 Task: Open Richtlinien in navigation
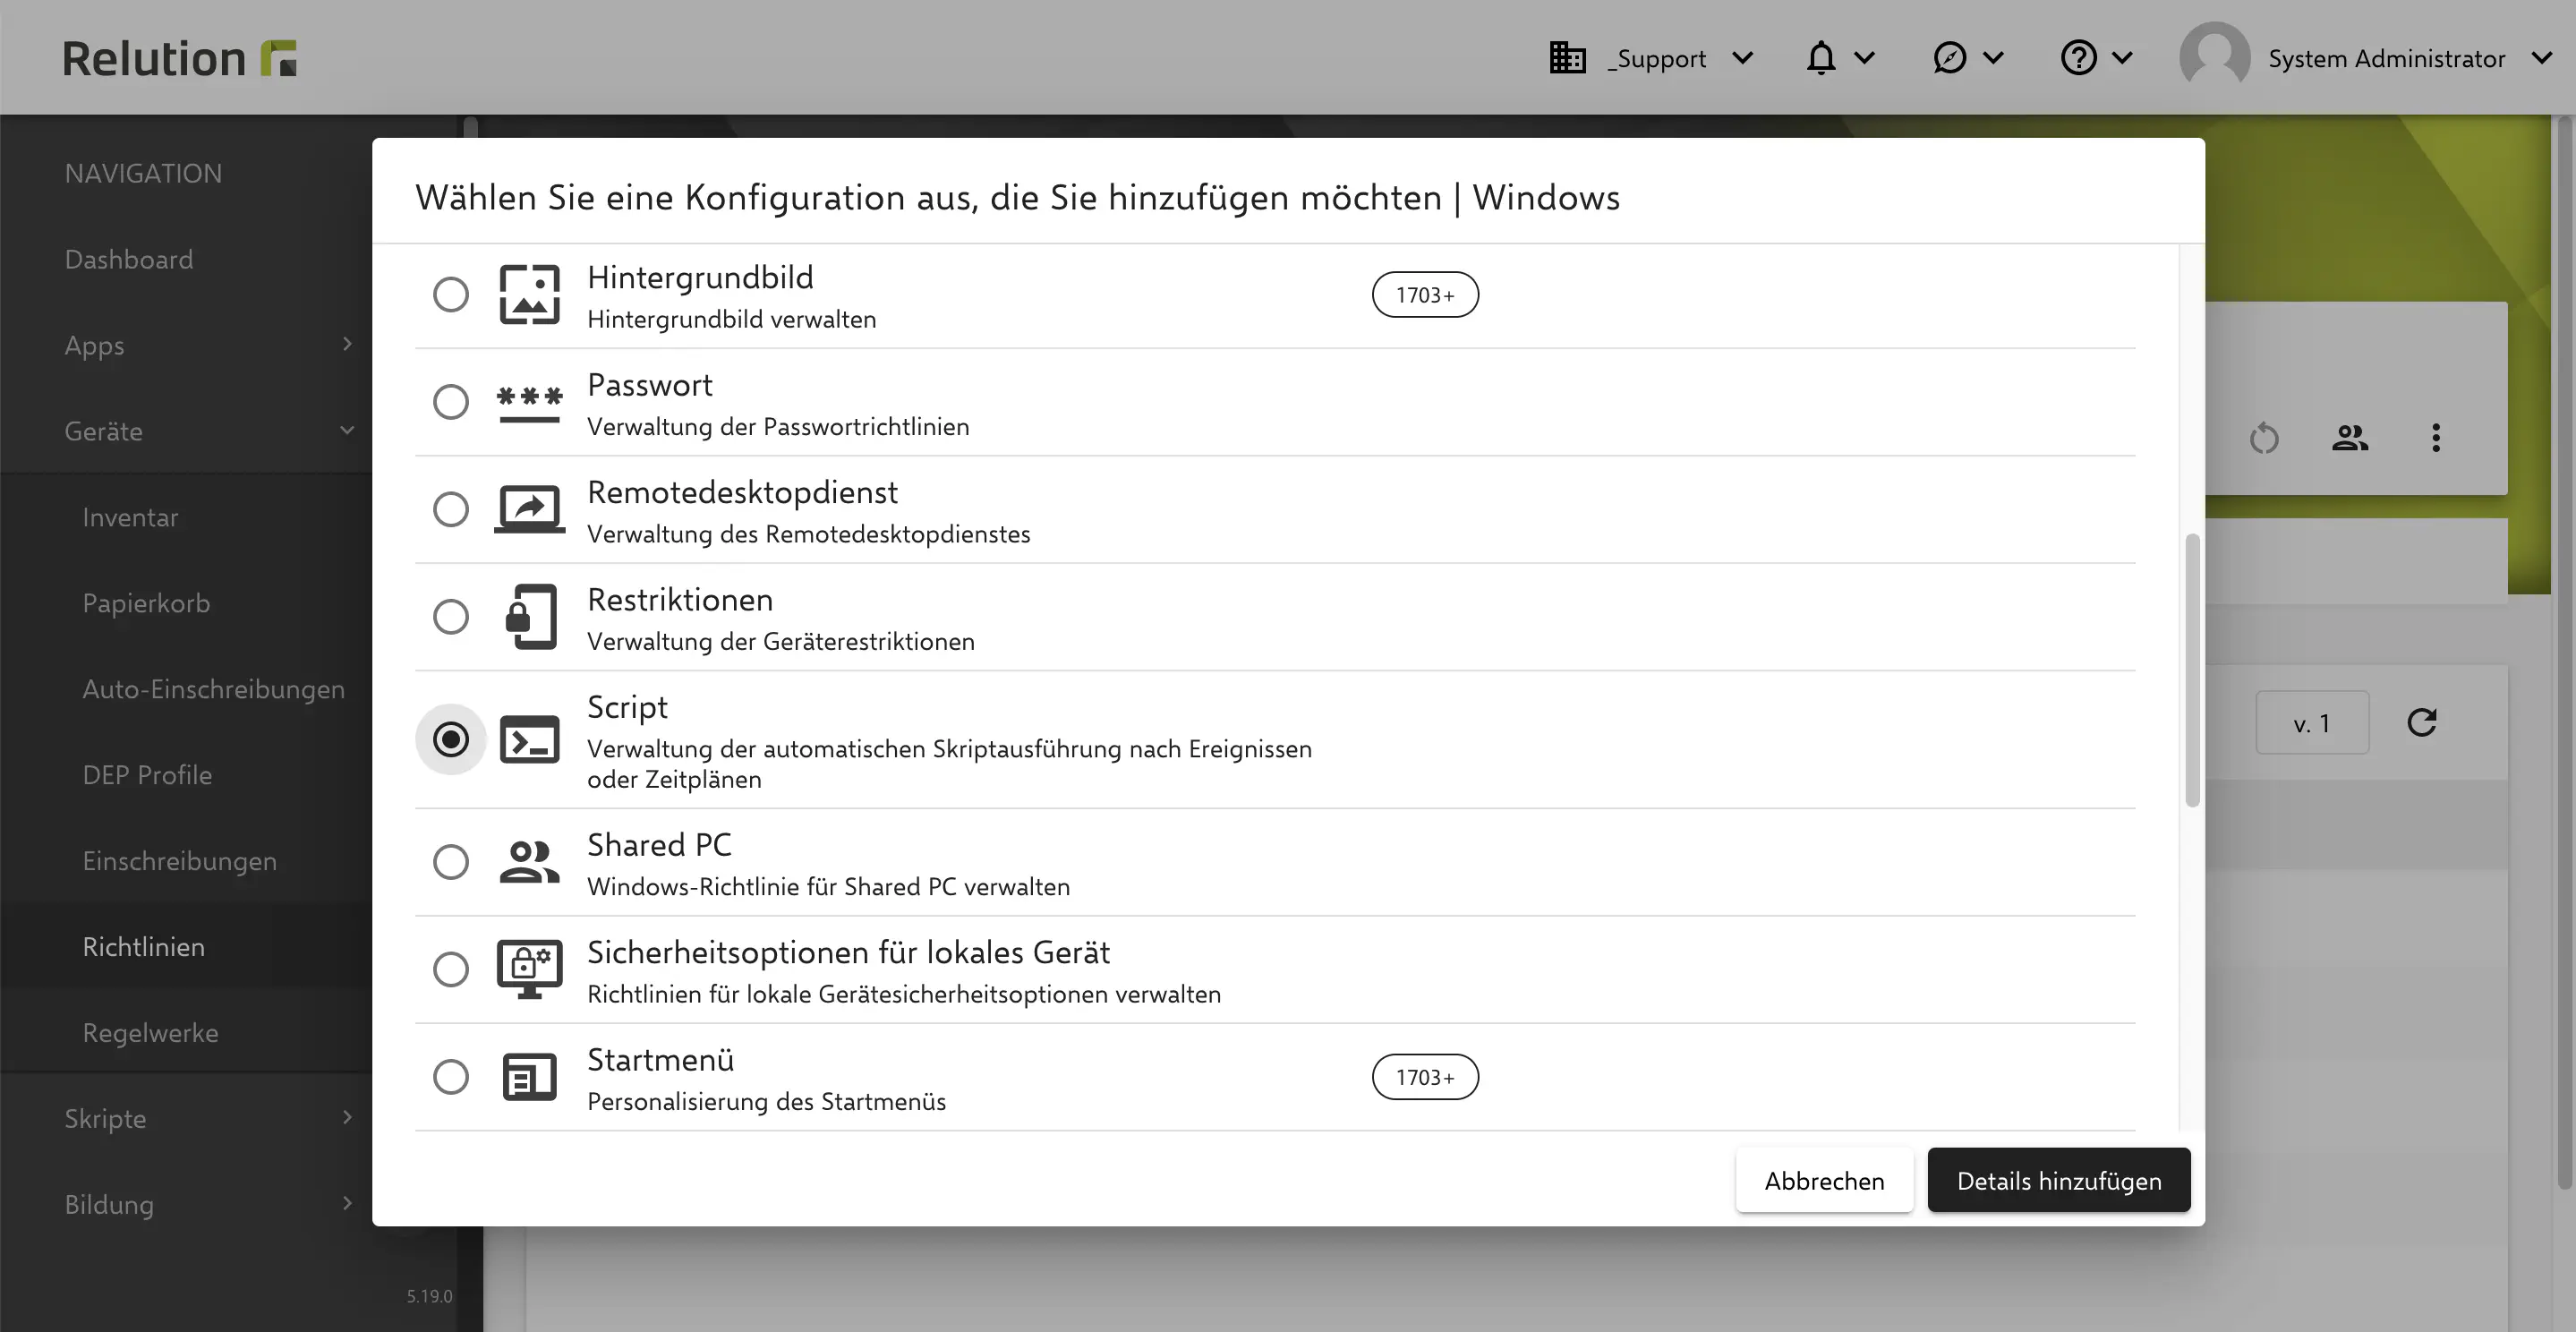[144, 948]
